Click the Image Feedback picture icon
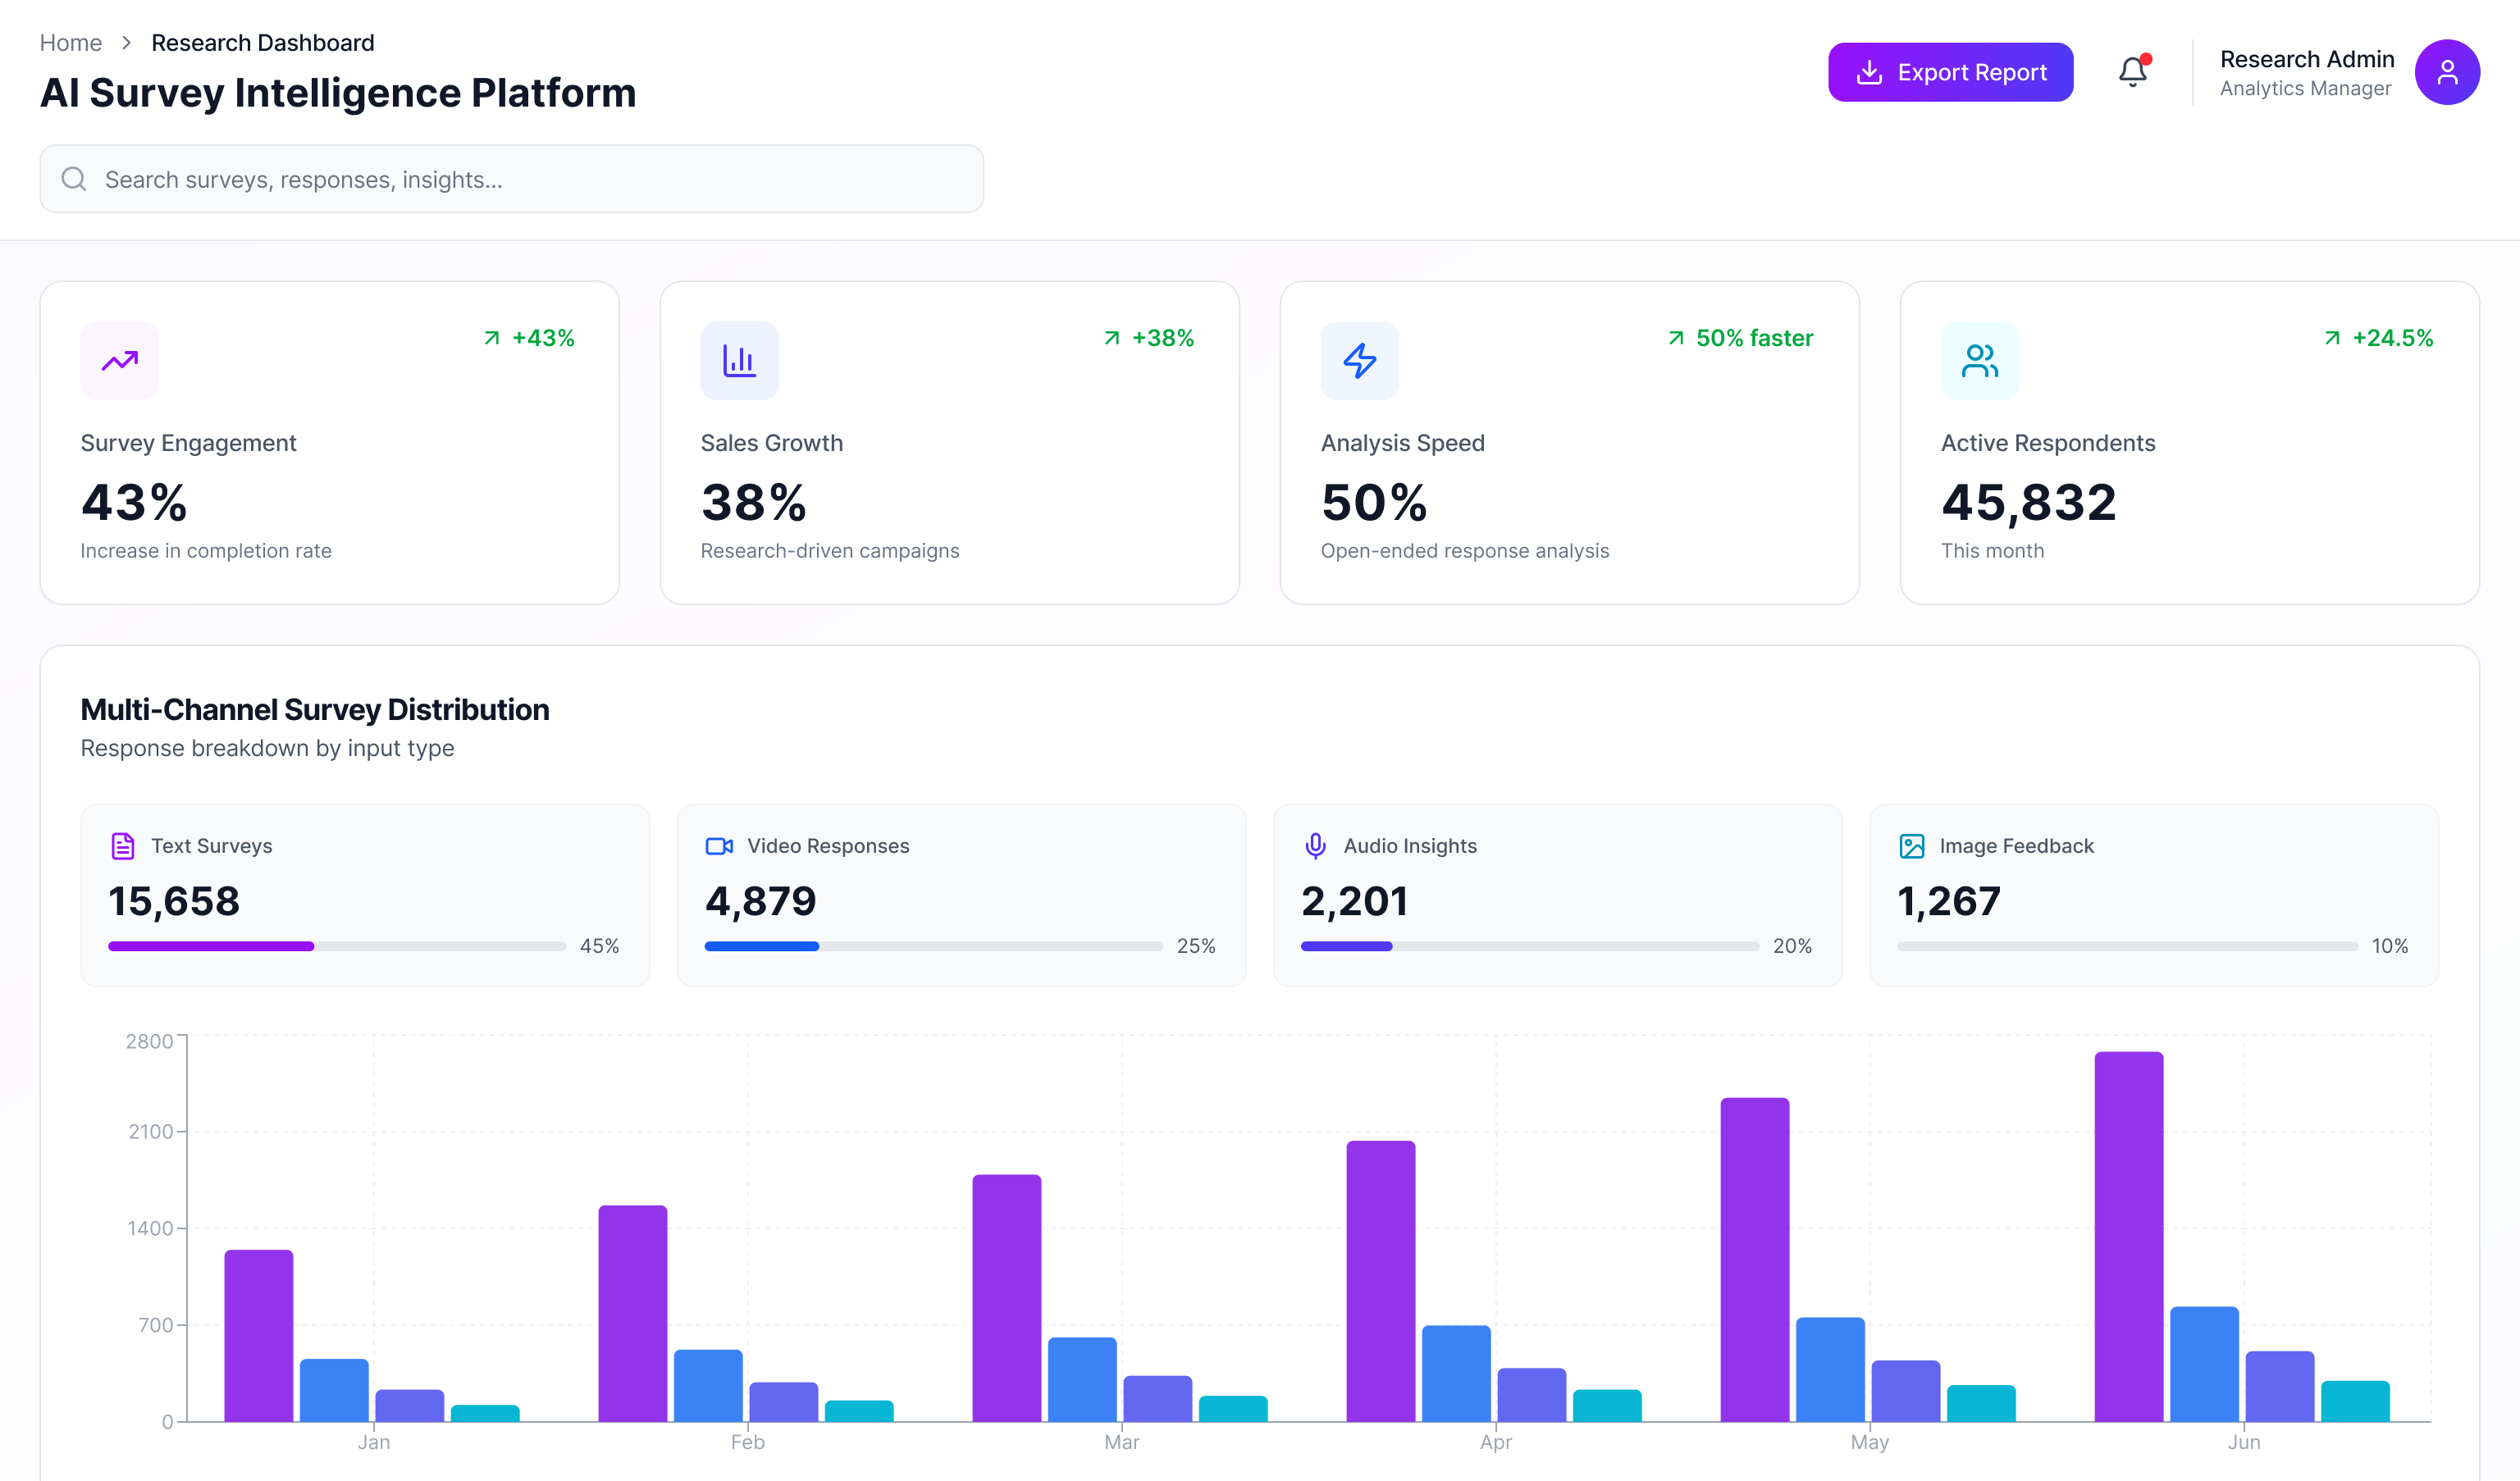Image resolution: width=2520 pixels, height=1481 pixels. coord(1911,845)
